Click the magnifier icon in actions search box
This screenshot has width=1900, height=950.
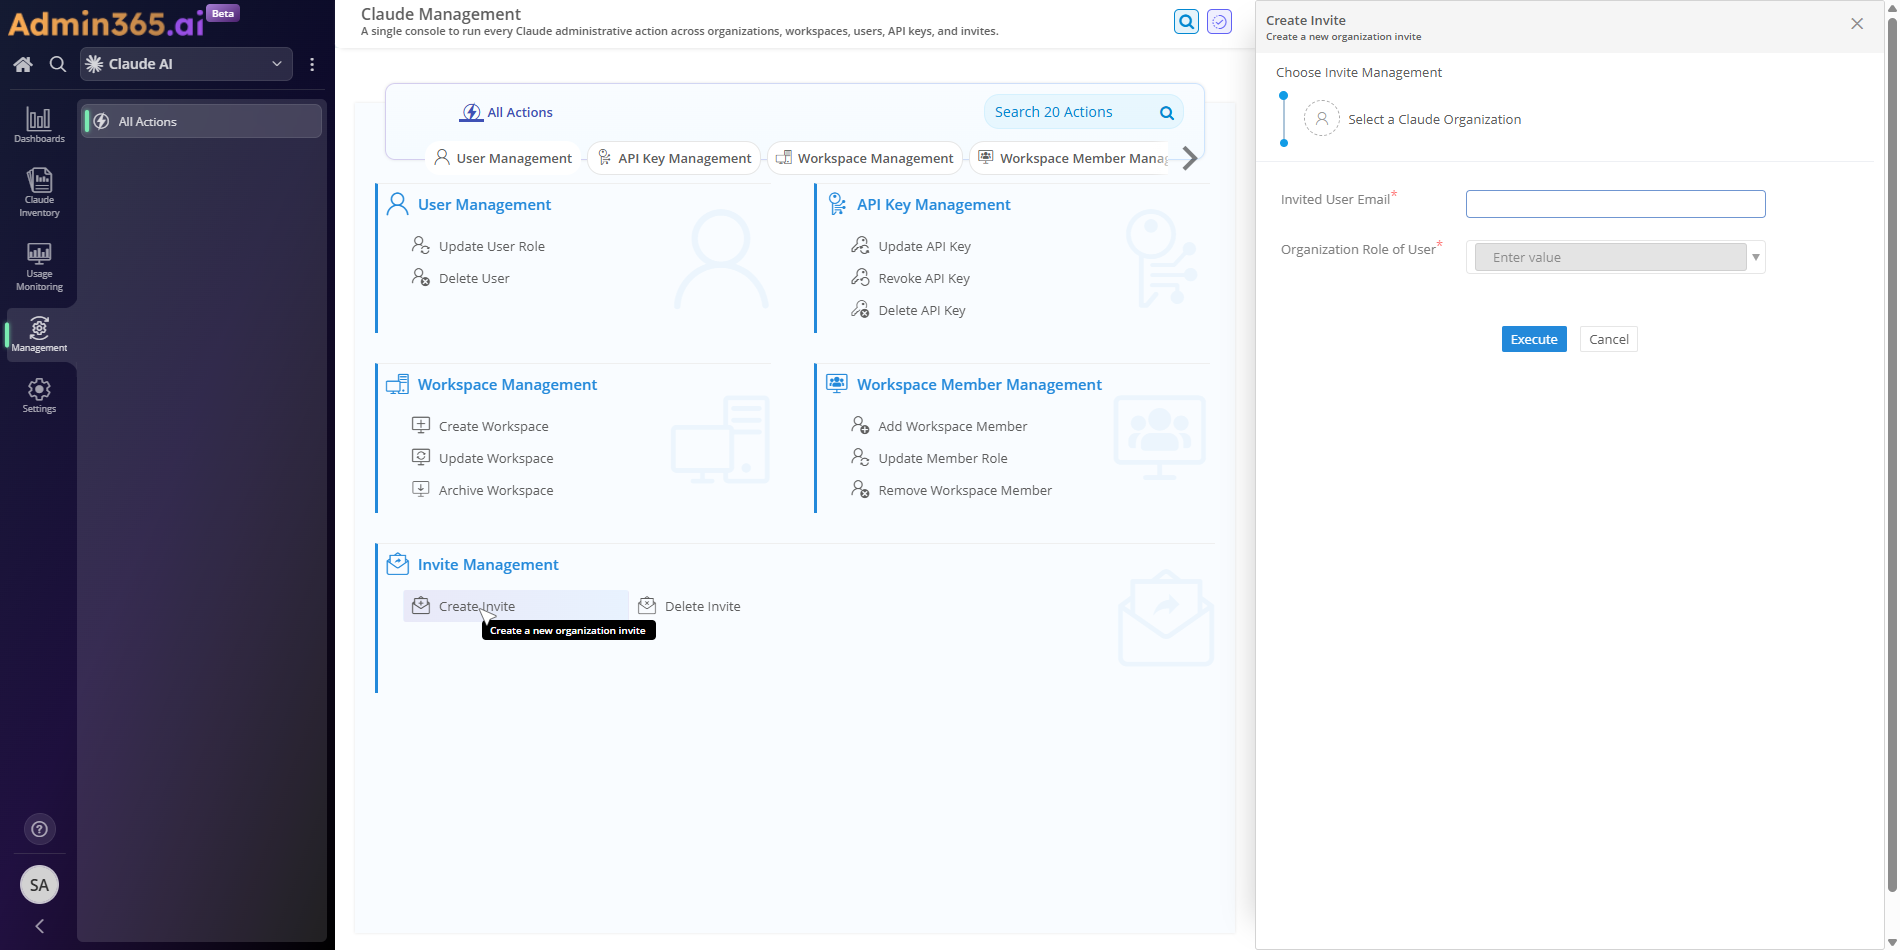pos(1166,113)
